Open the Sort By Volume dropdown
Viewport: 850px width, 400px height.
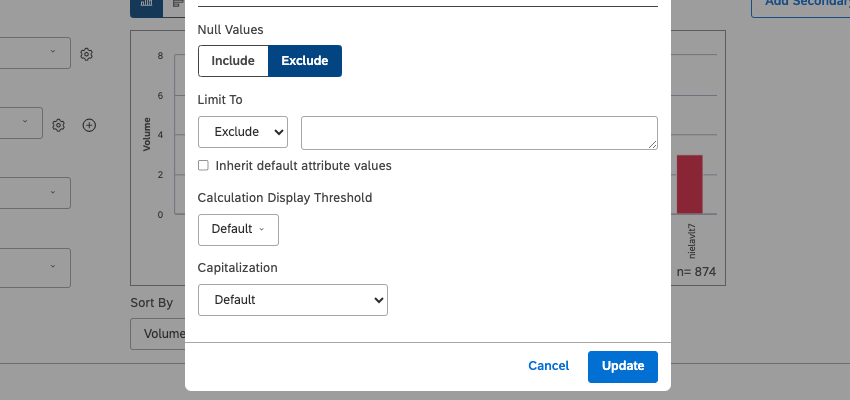pyautogui.click(x=158, y=334)
